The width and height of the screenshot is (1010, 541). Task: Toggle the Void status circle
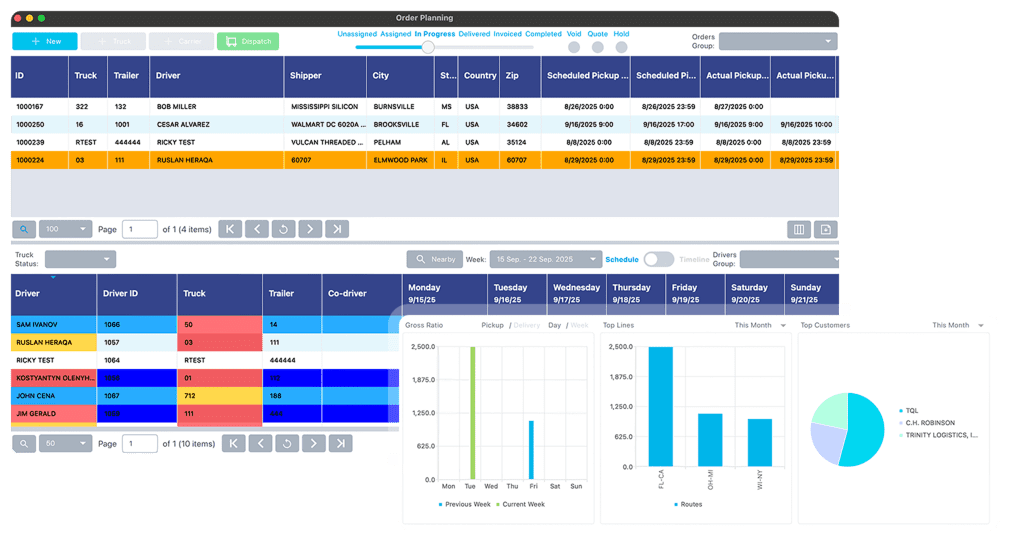coord(574,47)
